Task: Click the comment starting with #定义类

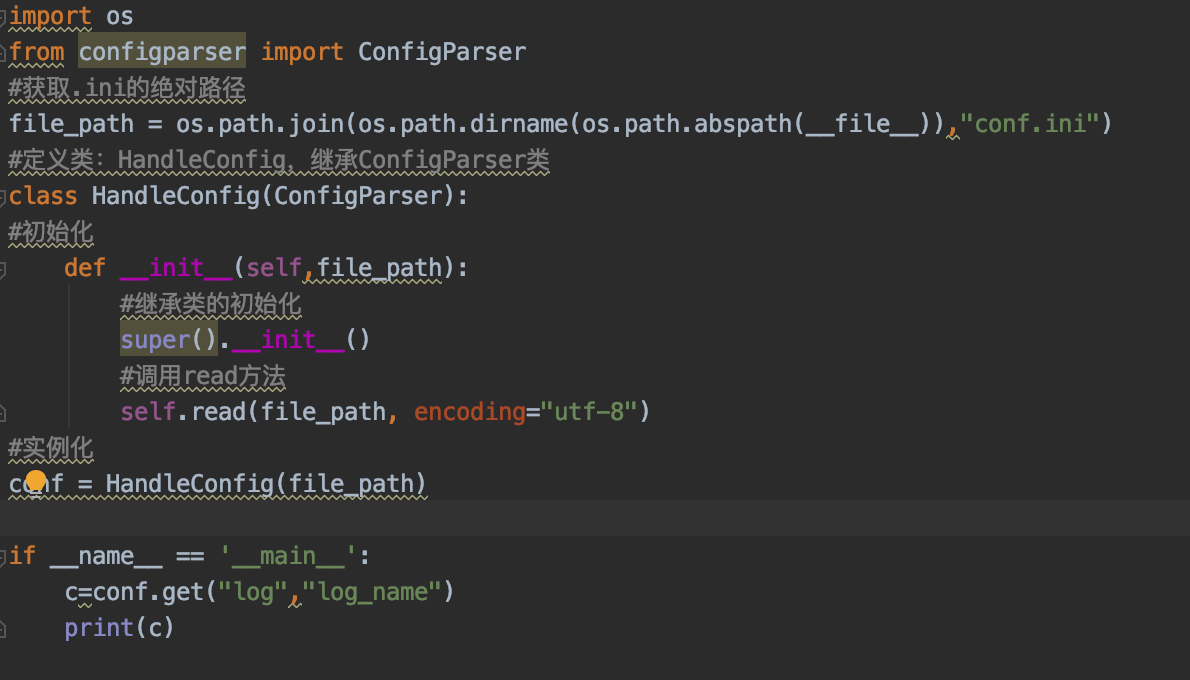Action: click(279, 160)
